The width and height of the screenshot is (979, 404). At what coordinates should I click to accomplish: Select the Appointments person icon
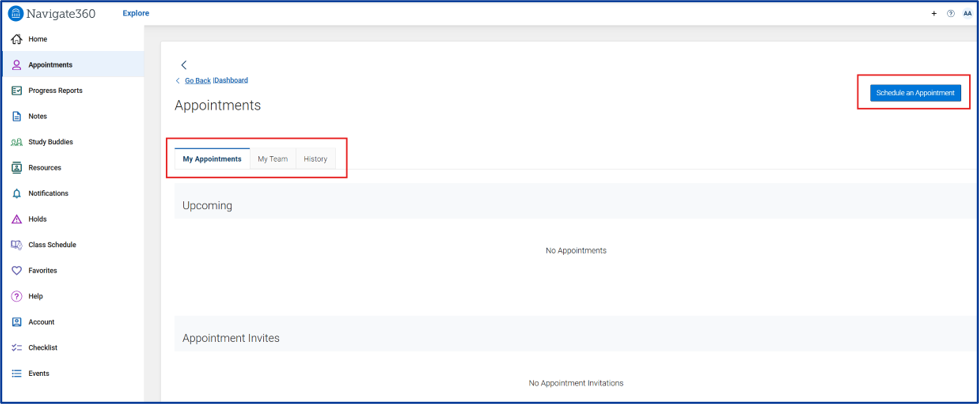pyautogui.click(x=17, y=65)
